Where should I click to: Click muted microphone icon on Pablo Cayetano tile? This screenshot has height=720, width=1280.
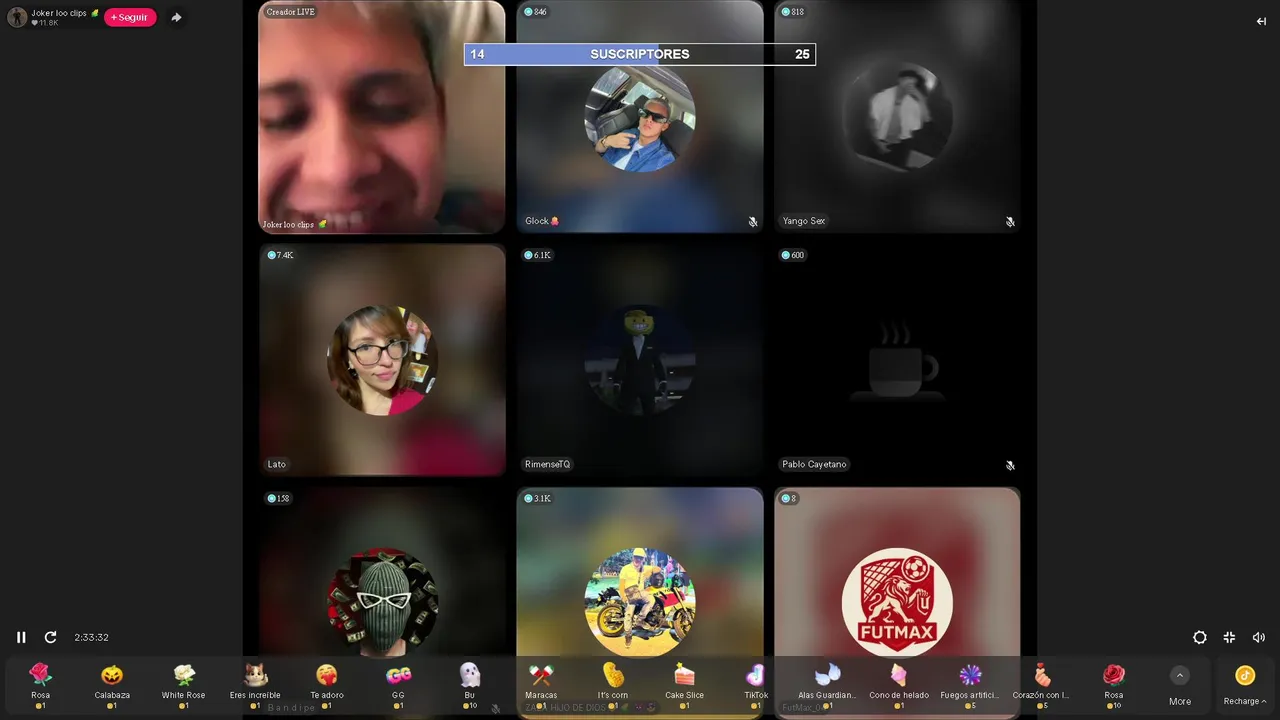click(x=1010, y=465)
